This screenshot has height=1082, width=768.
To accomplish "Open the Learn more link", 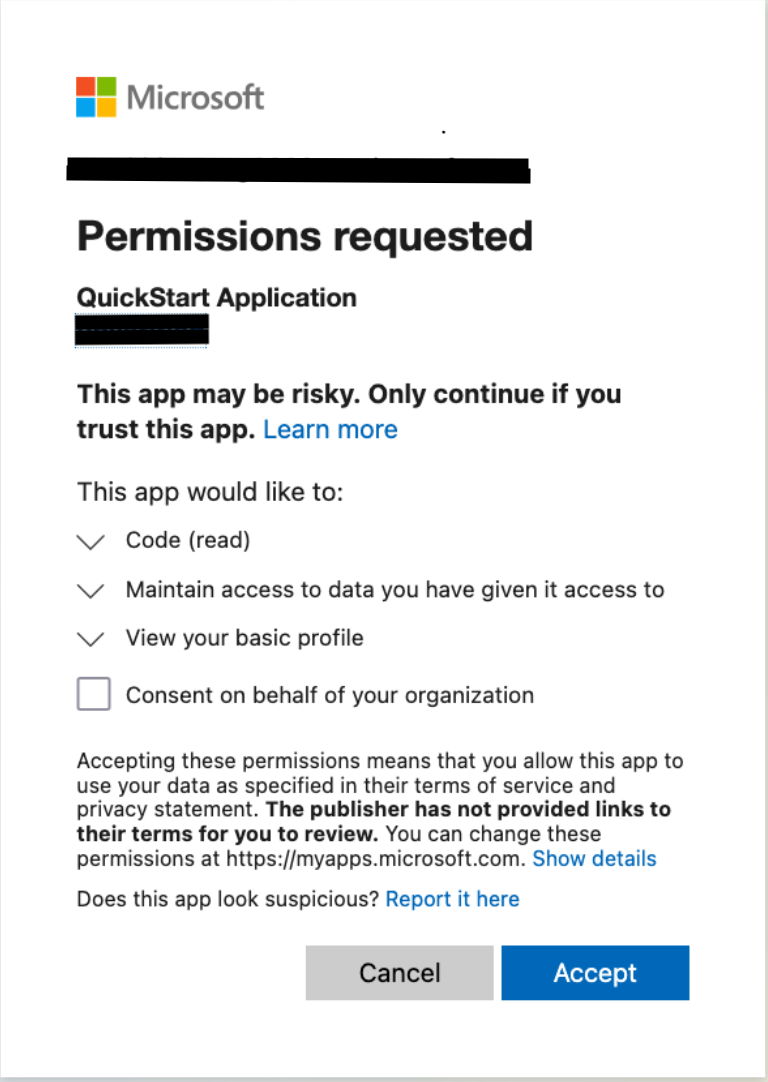I will click(330, 429).
